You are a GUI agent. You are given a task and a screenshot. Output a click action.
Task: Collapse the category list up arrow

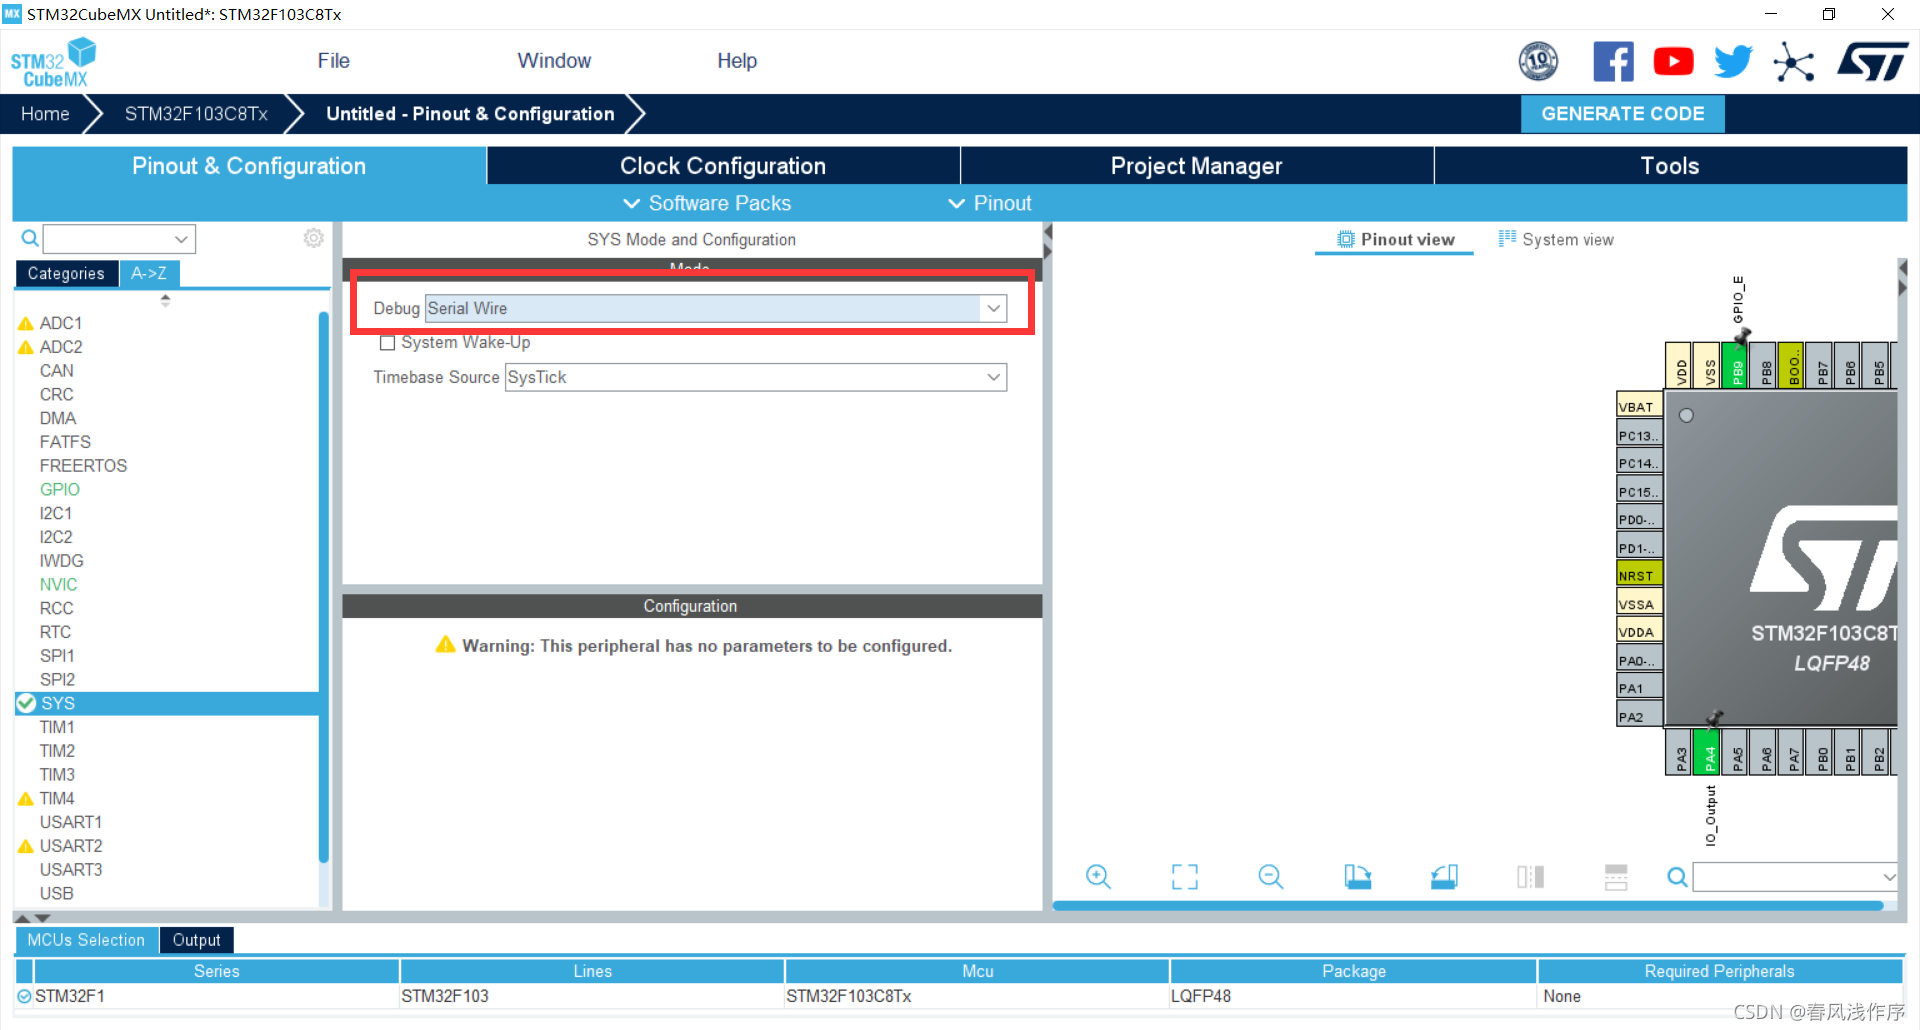166,299
